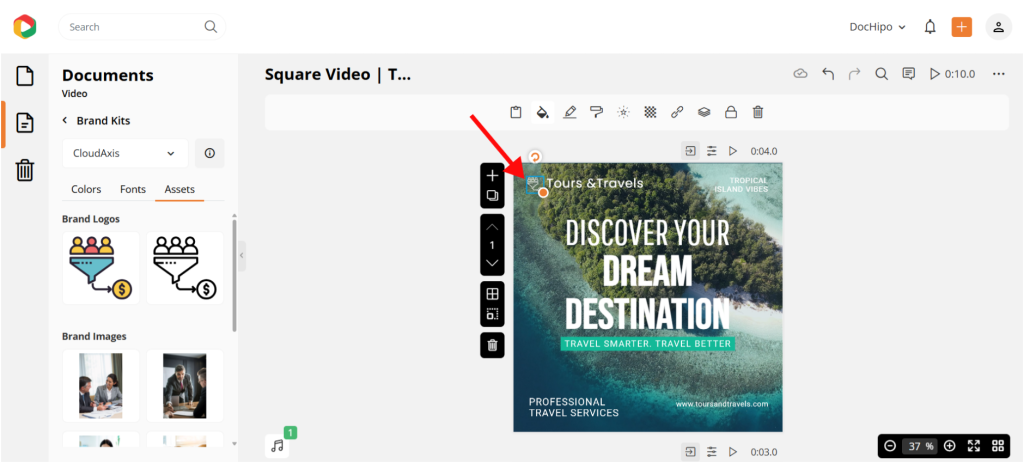Click the DocHipo logo
This screenshot has height=463, width=1024.
25,27
